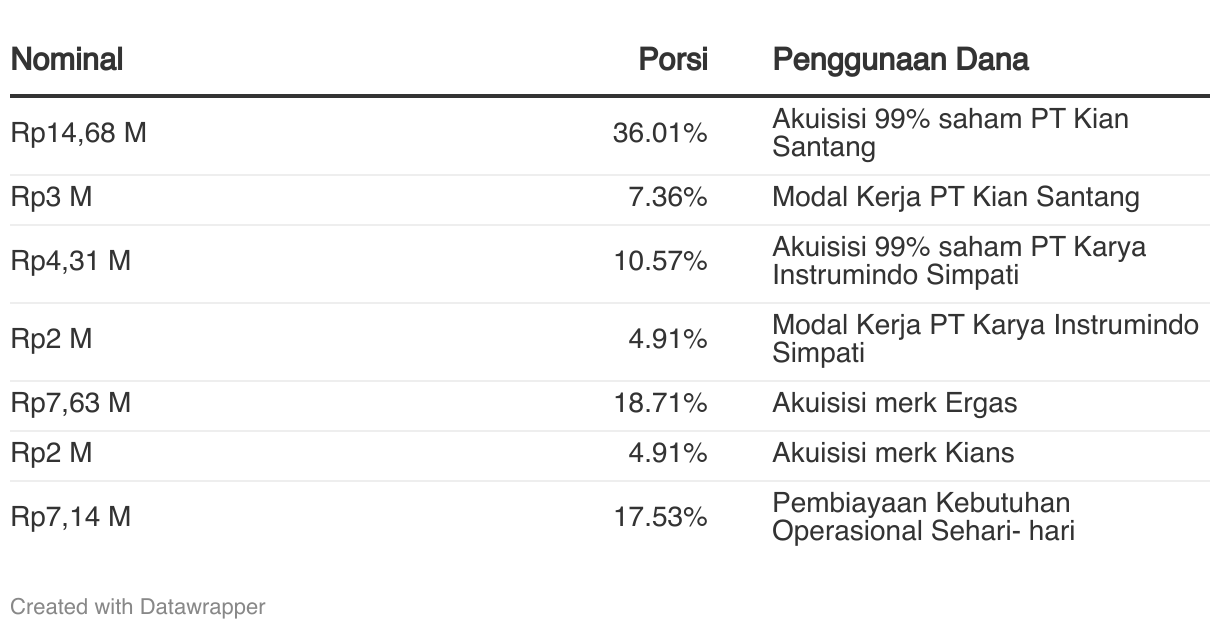Select the 10.57% portion cell
Viewport: 1220px width, 630px height.
coord(660,261)
